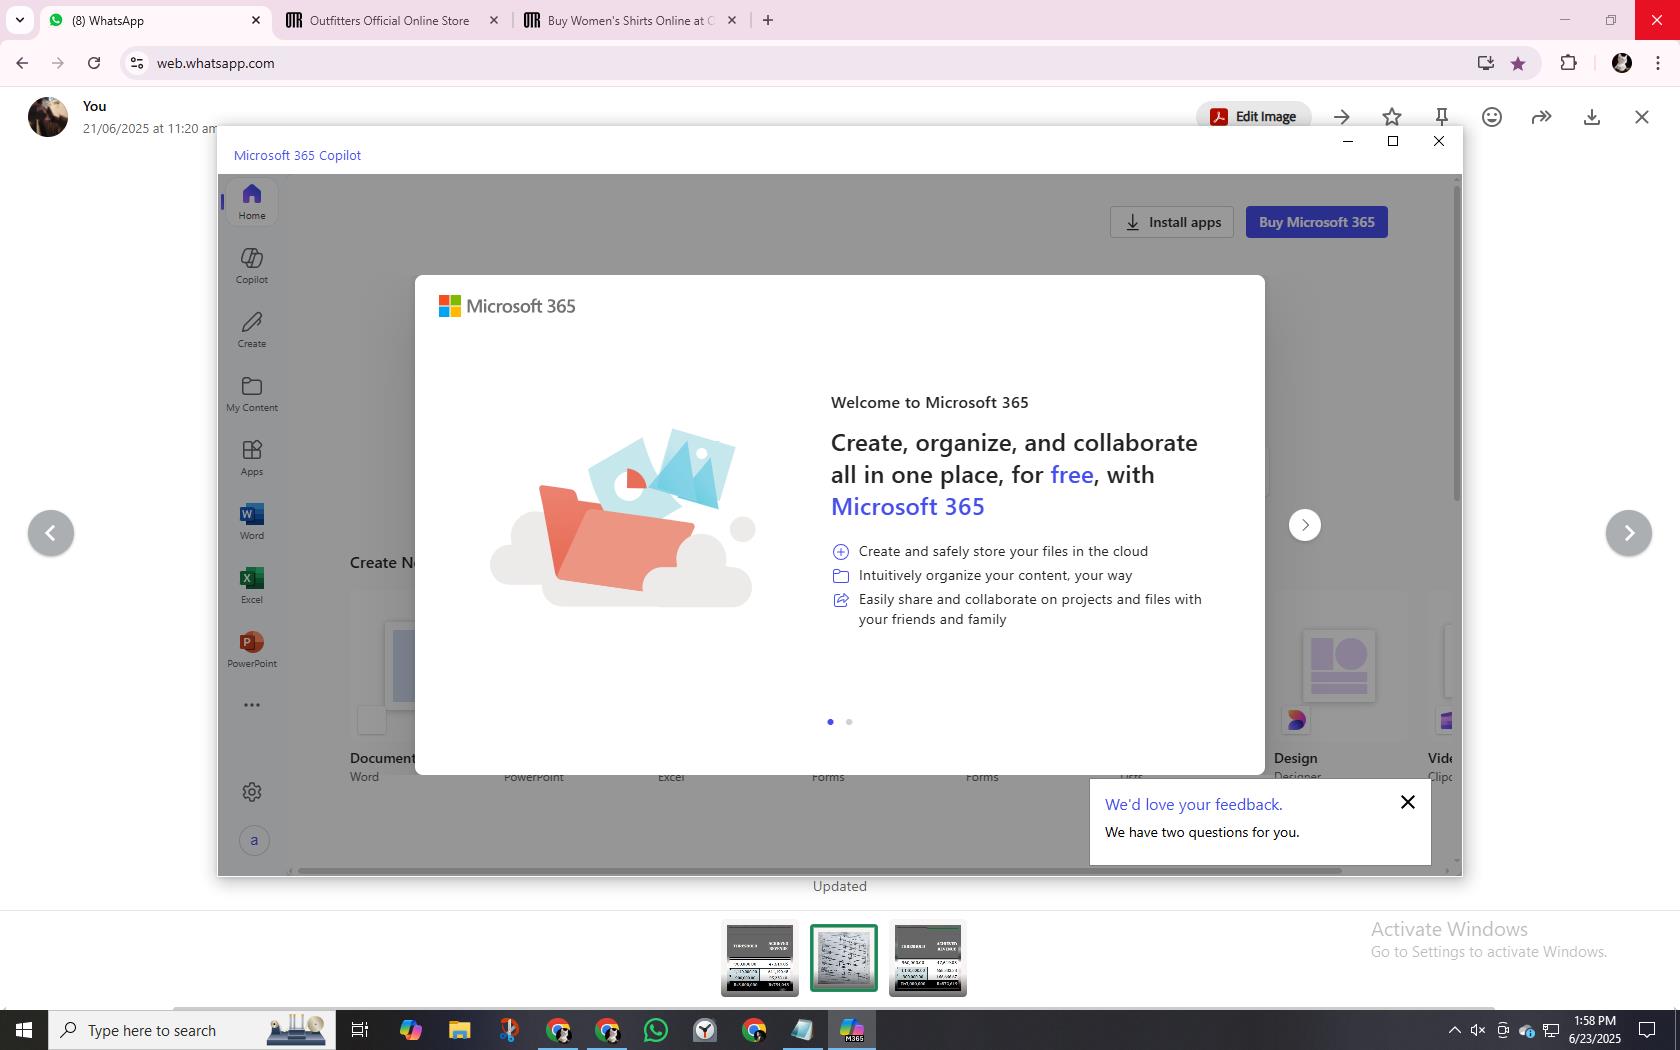1680x1050 pixels.
Task: Click the 'We'd love your feedback.' link
Action: point(1194,804)
